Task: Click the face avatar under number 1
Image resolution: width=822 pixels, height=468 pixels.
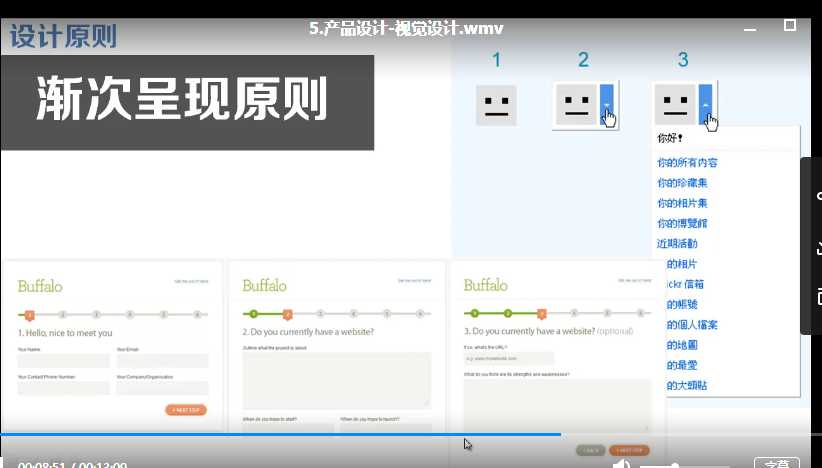Action: (x=496, y=105)
